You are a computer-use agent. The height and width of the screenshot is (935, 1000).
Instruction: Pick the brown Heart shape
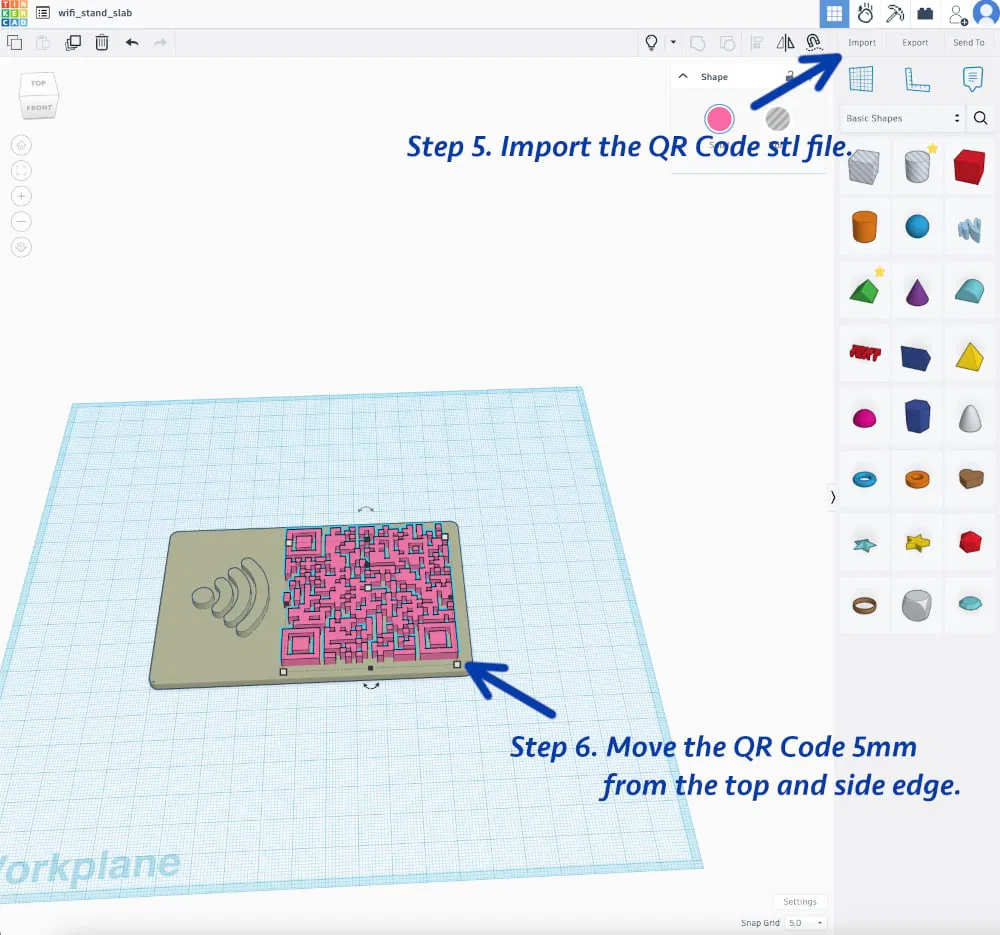[x=971, y=478]
